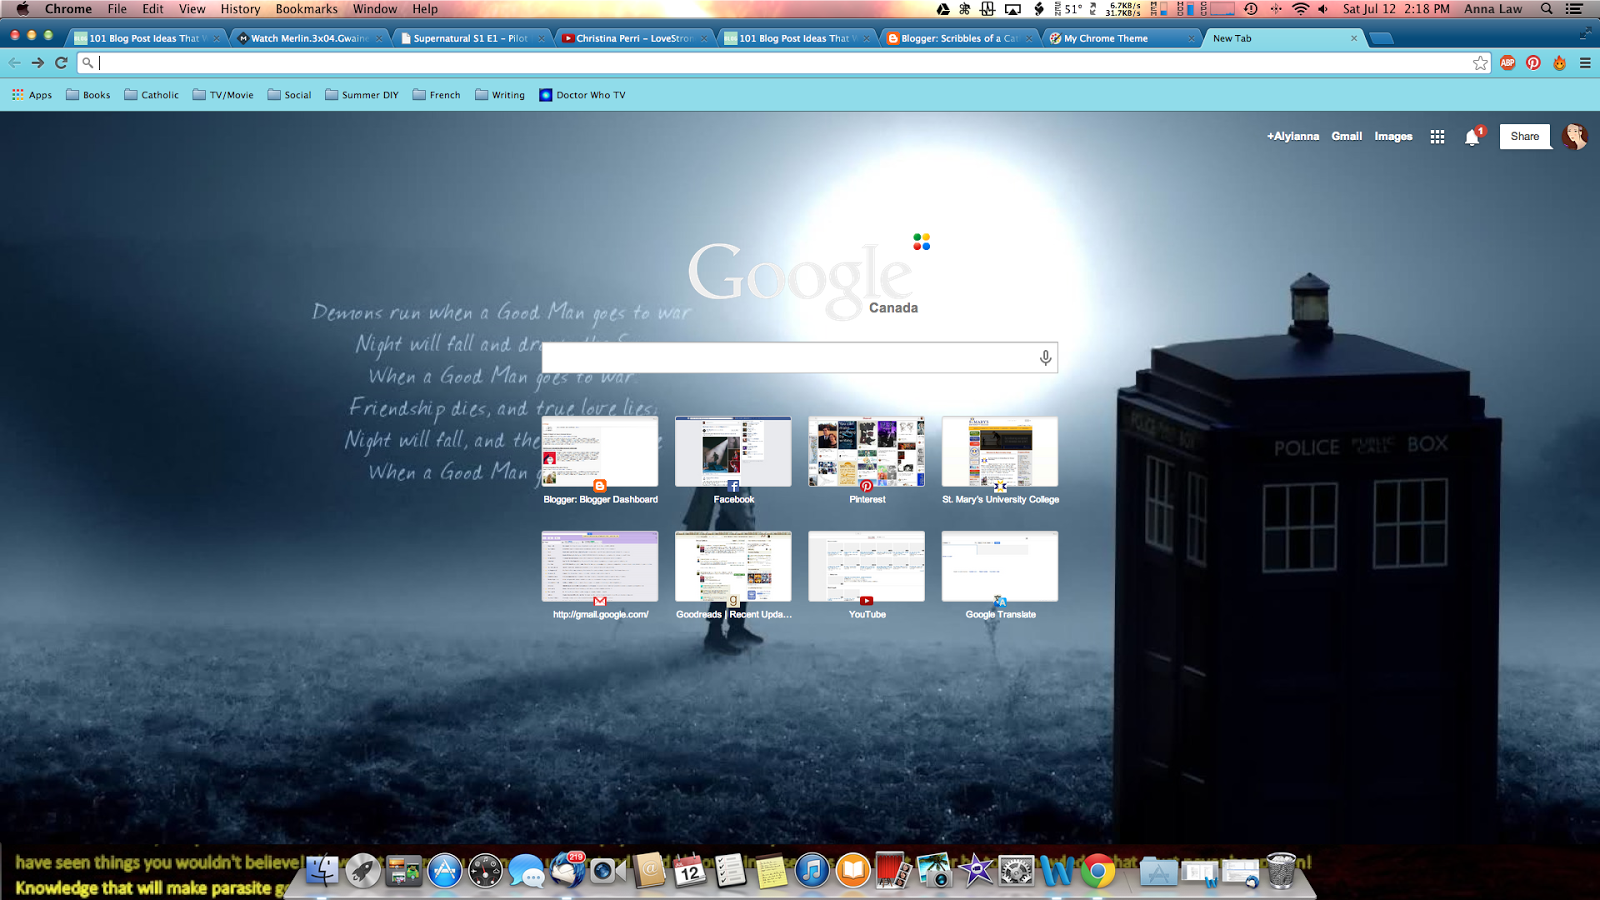This screenshot has width=1600, height=900.
Task: Switch to the Christina Perri YouTube tab
Action: [x=633, y=38]
